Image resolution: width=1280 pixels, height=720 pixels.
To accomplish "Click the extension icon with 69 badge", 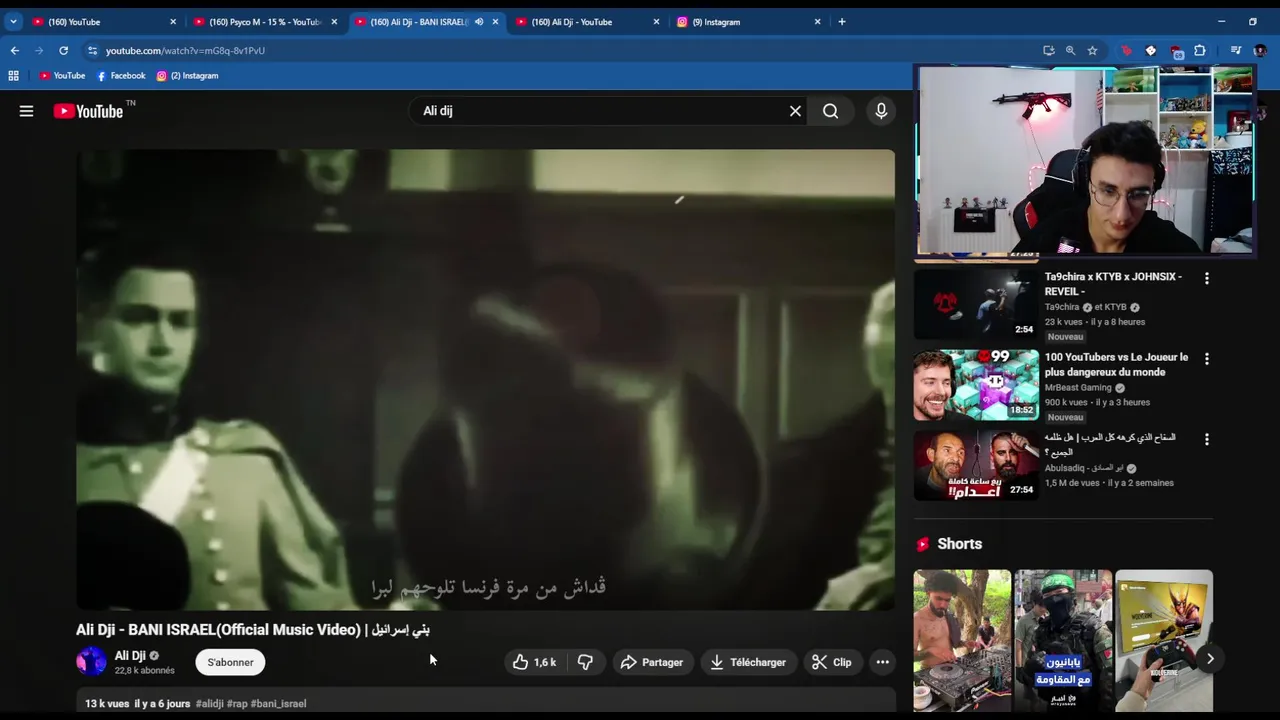I will tap(1176, 50).
